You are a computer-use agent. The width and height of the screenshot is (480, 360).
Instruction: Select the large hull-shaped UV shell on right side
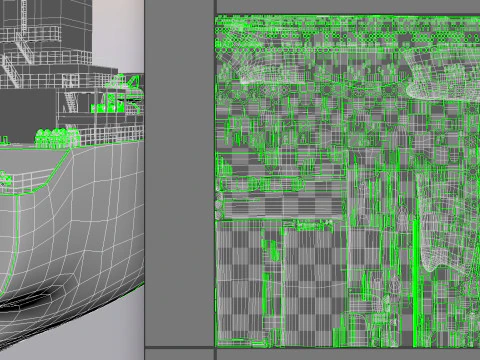[448, 220]
